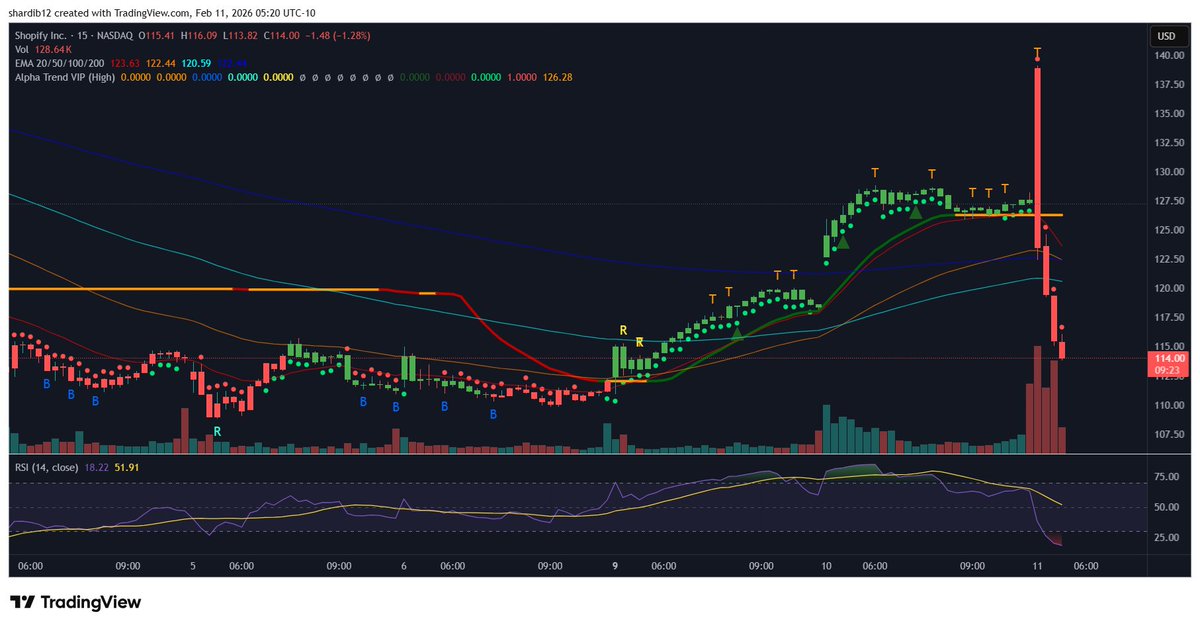Image resolution: width=1200 pixels, height=627 pixels.
Task: Click the 135.00 price axis label
Action: point(1169,114)
